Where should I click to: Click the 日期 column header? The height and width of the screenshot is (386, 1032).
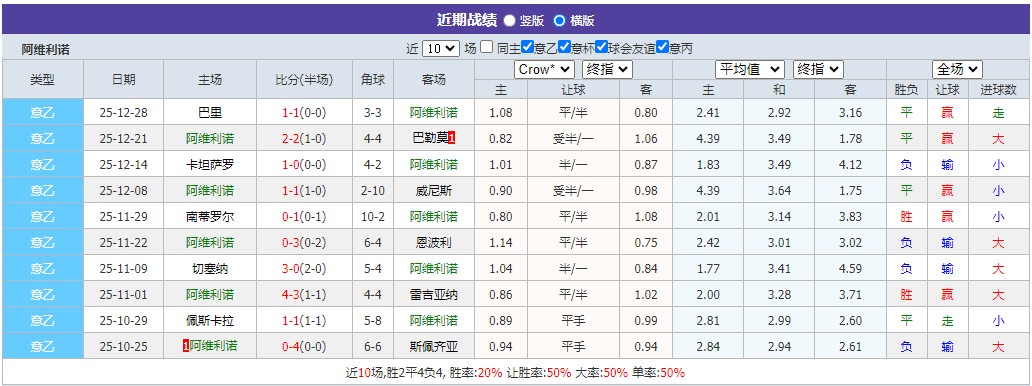[x=124, y=80]
